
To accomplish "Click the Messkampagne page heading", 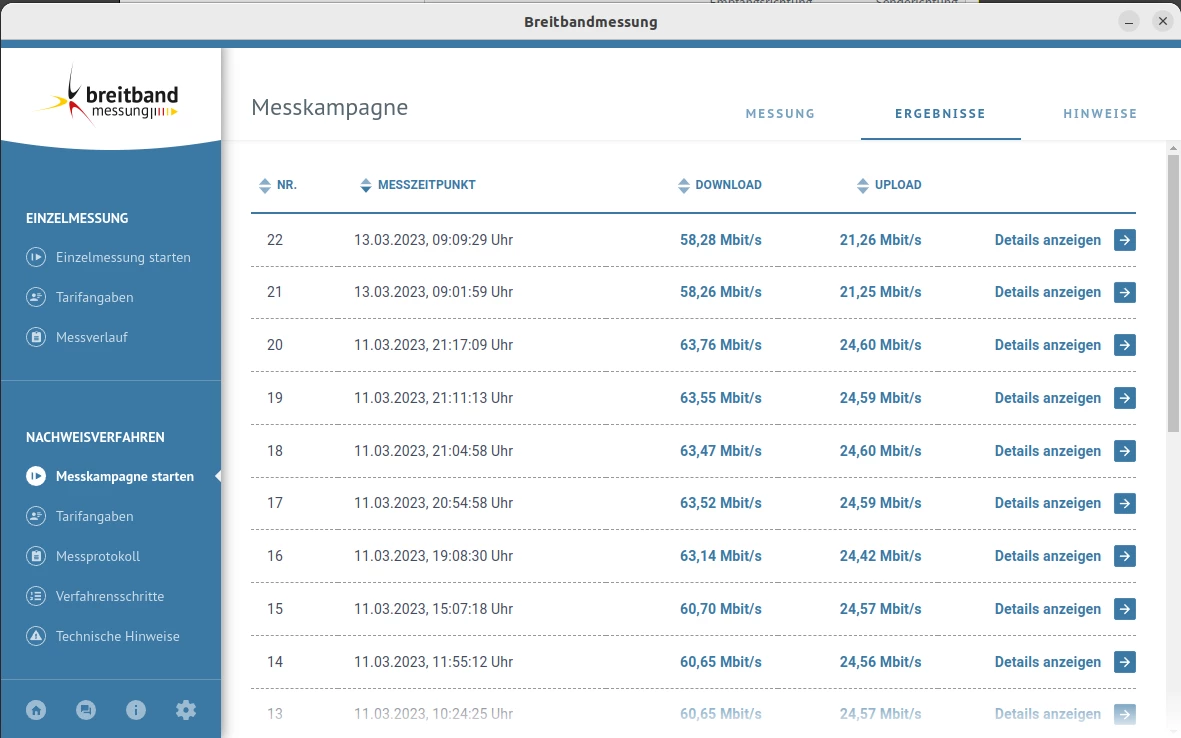I will coord(329,108).
